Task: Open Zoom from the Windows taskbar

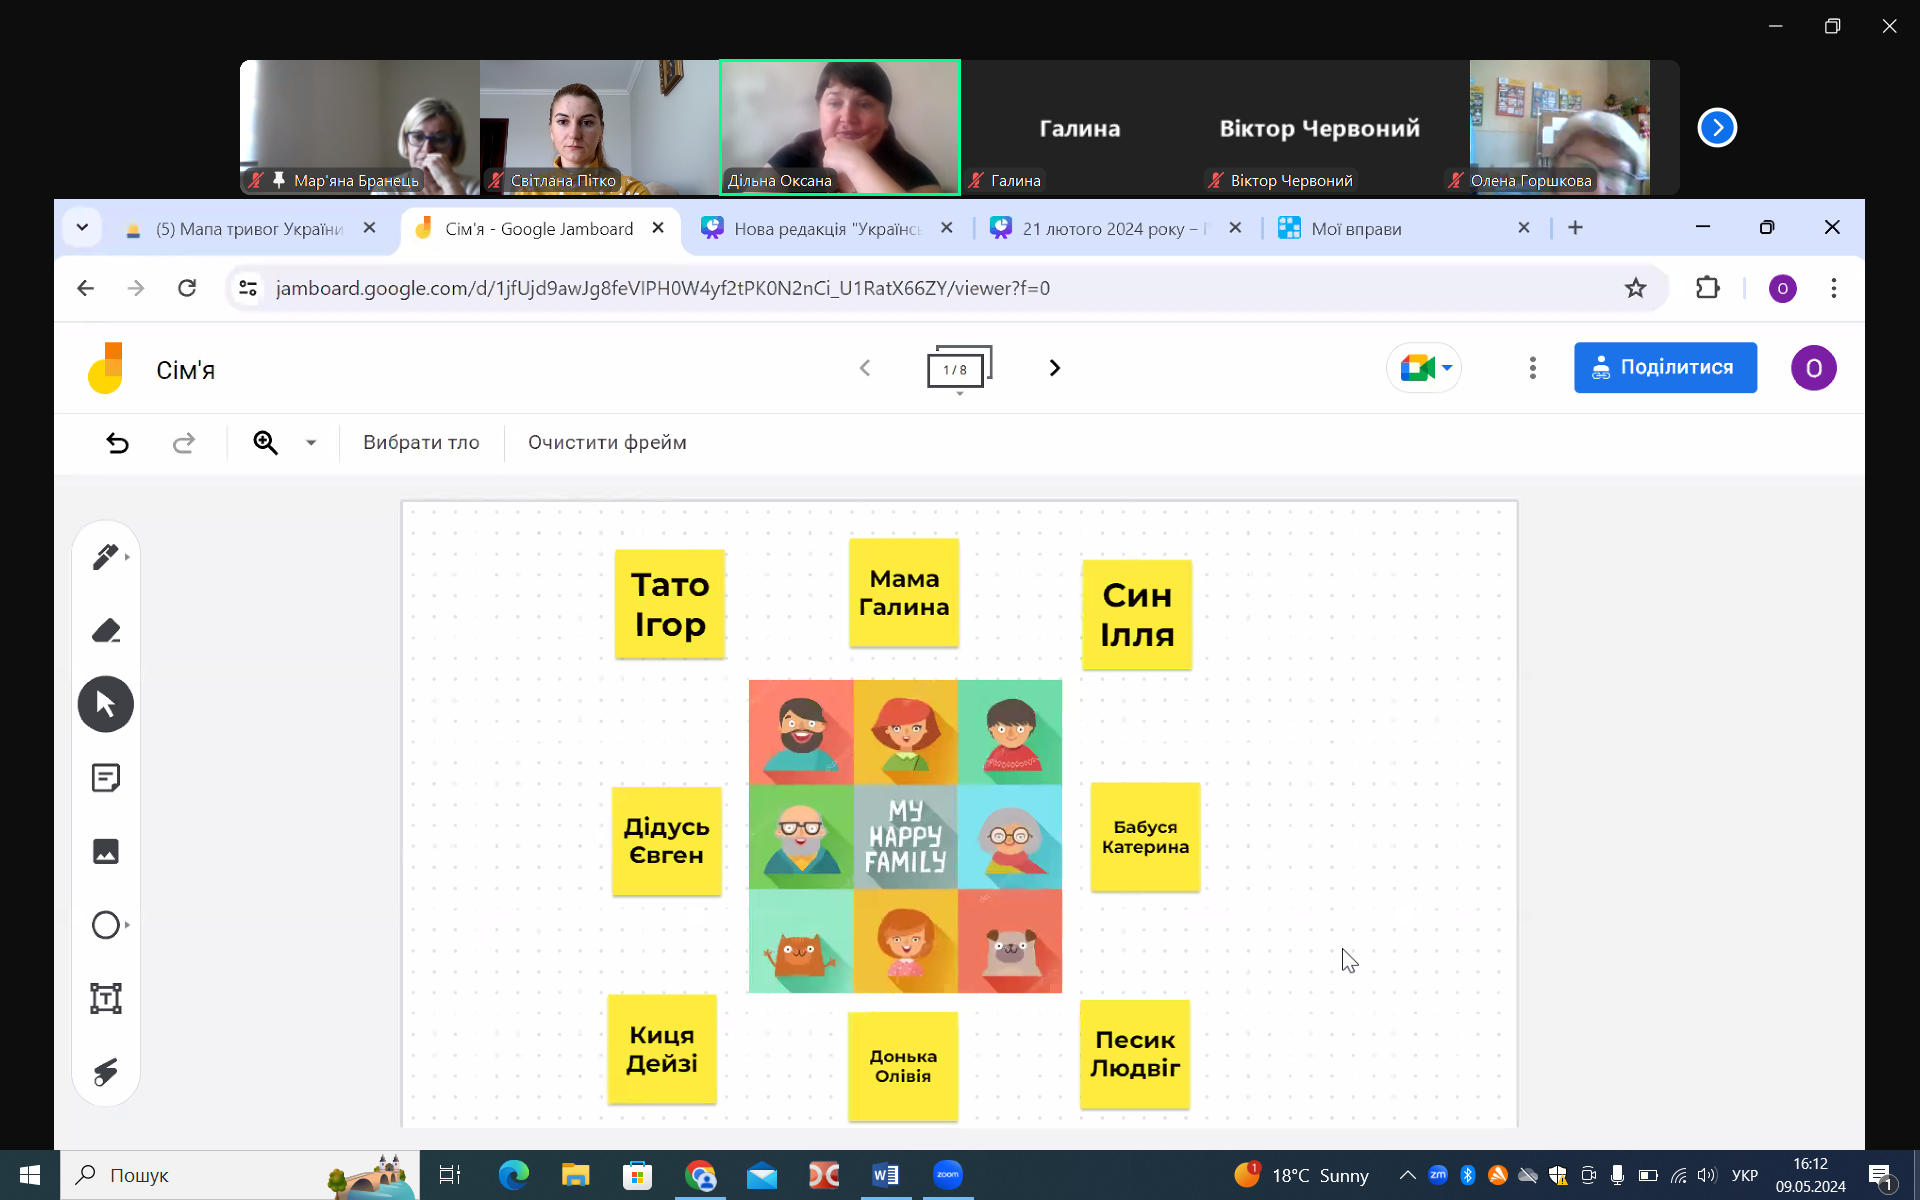Action: click(947, 1175)
